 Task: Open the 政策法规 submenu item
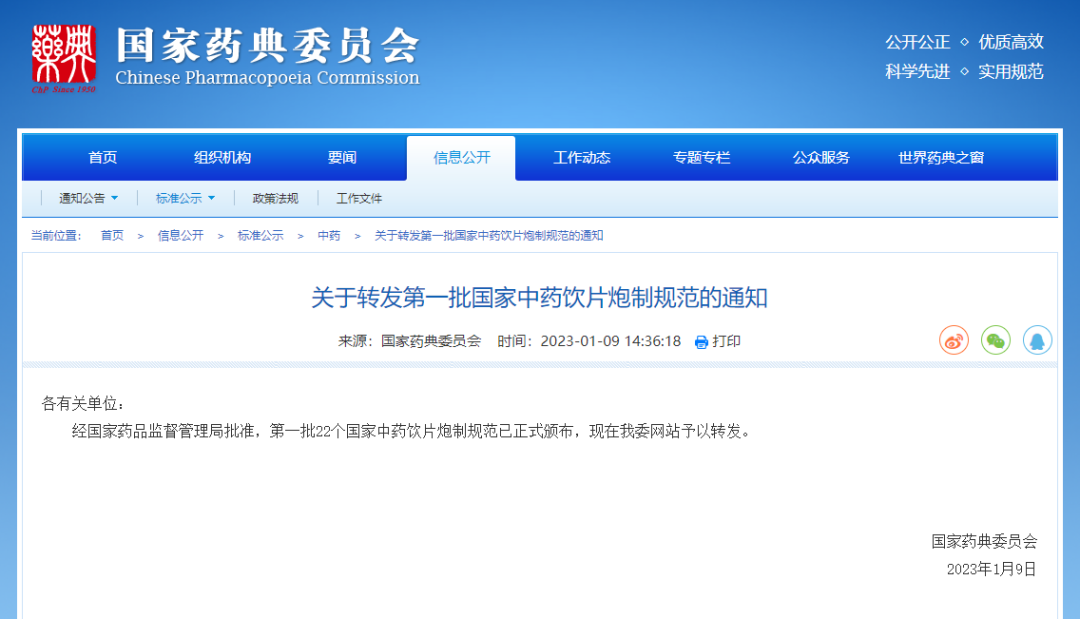pos(276,198)
